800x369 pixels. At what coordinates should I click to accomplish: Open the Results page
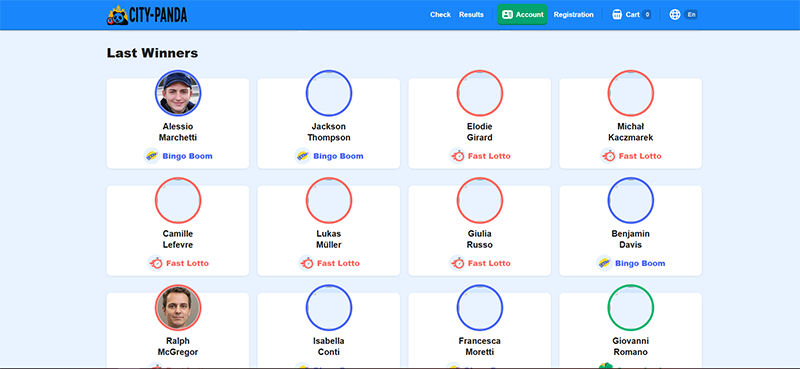[471, 15]
